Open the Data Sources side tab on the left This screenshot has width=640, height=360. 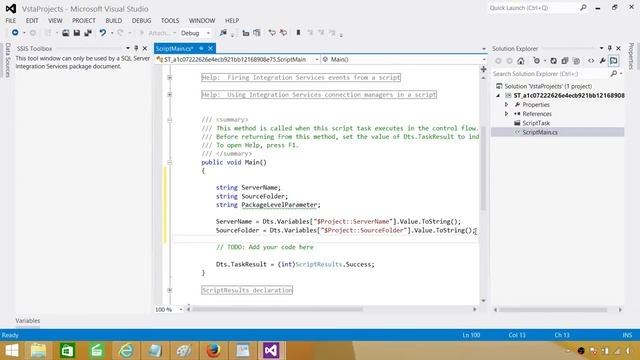7,60
